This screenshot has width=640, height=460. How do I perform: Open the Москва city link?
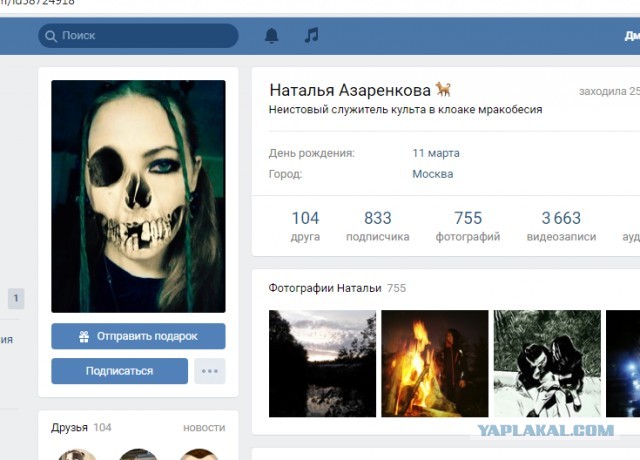(433, 174)
